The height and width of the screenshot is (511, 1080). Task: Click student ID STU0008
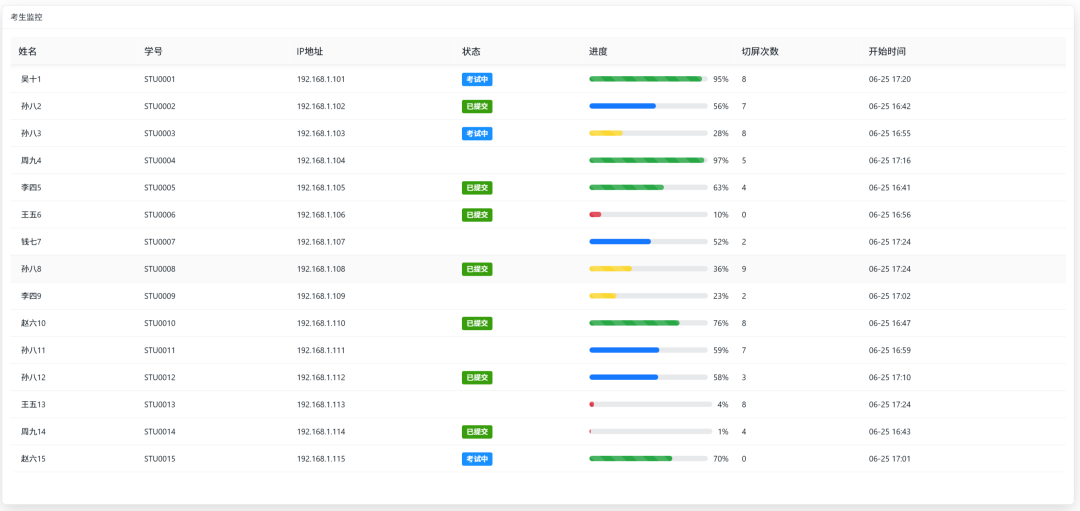click(160, 269)
